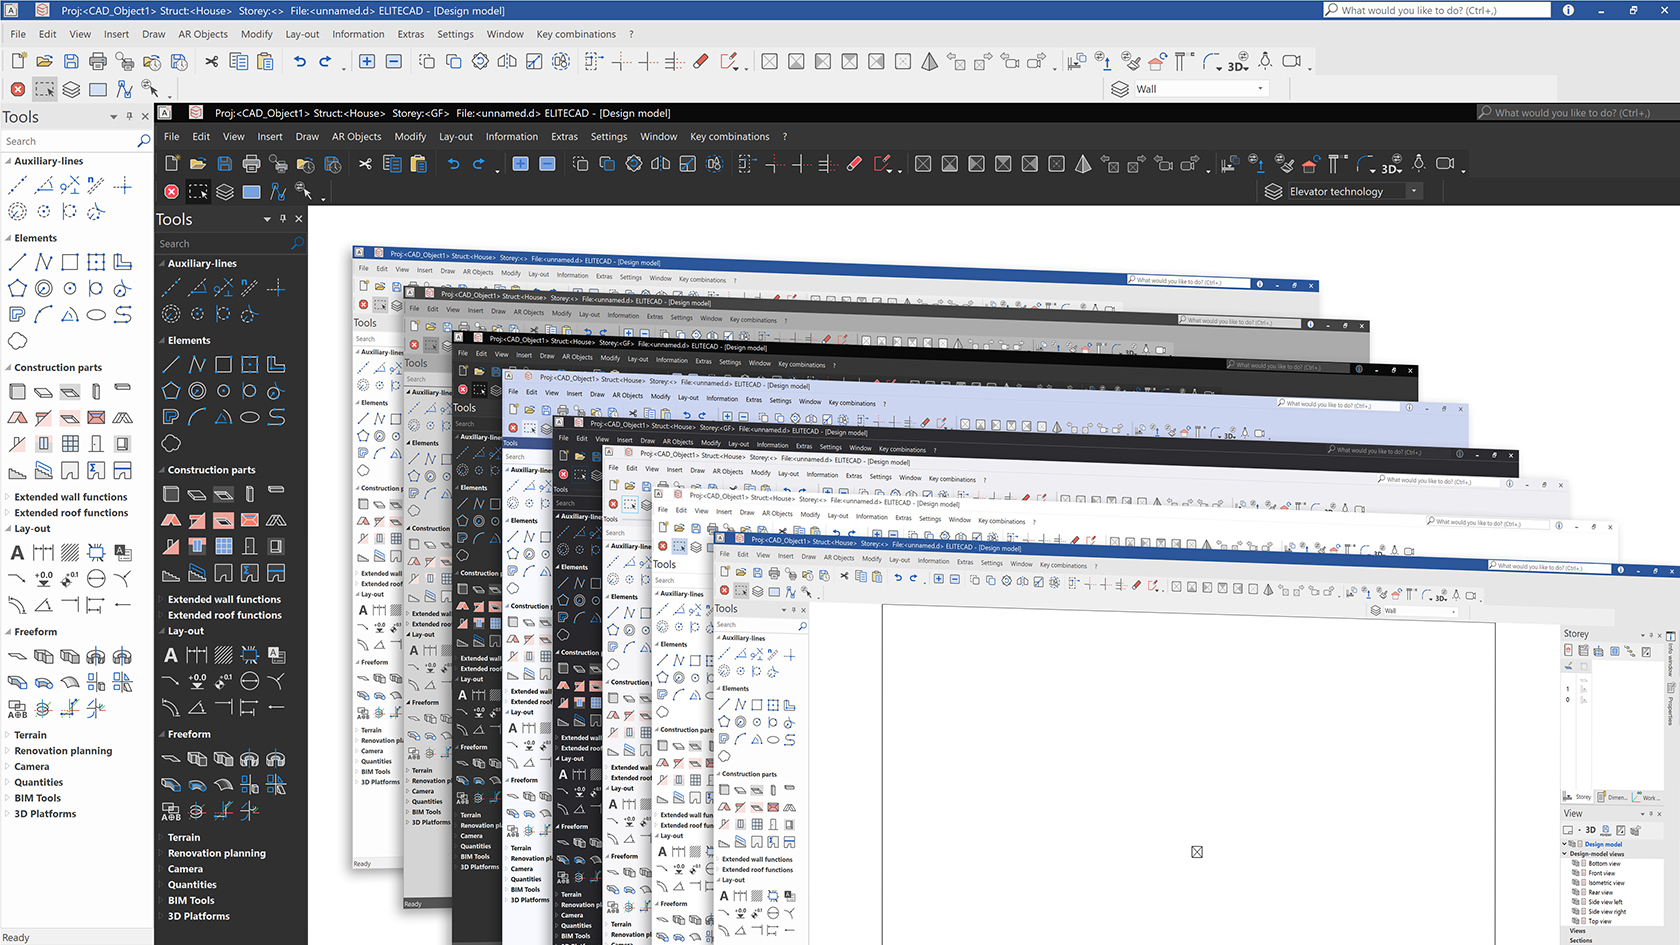Click the red Cancel function icon

click(17, 90)
